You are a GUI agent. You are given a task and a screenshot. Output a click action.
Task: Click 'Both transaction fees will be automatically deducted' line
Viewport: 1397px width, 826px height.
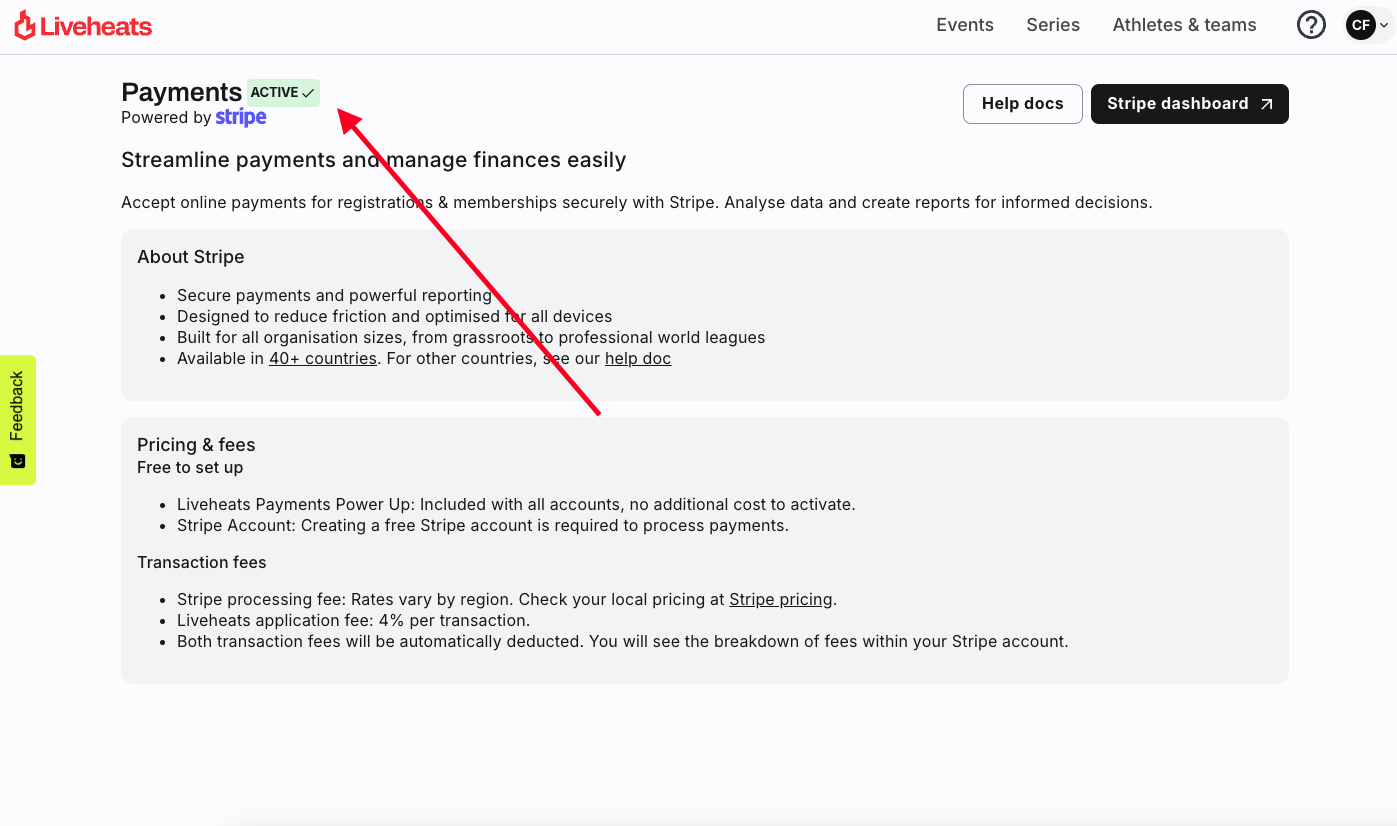623,641
